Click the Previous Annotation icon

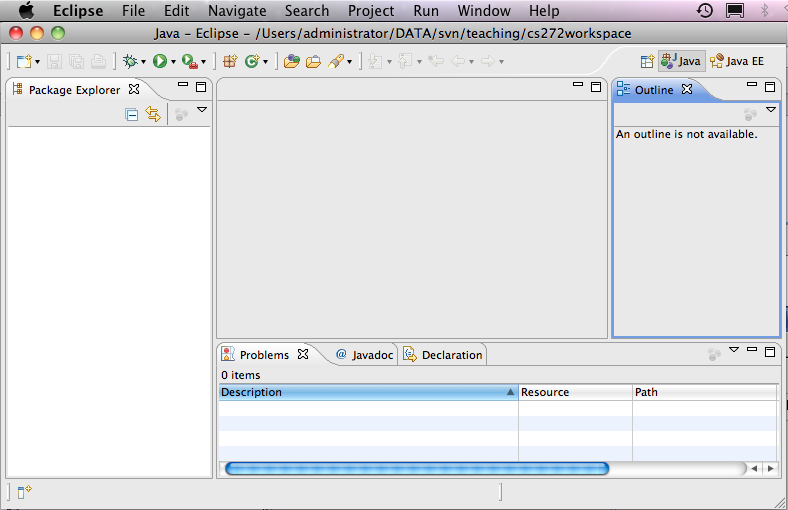[405, 61]
